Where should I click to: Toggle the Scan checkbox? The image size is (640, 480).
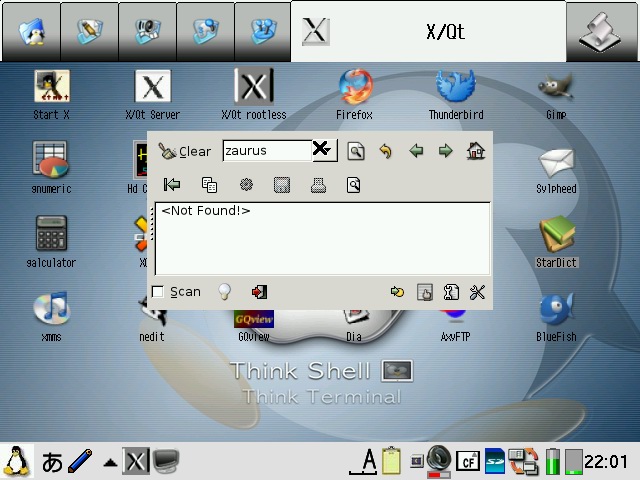[158, 292]
